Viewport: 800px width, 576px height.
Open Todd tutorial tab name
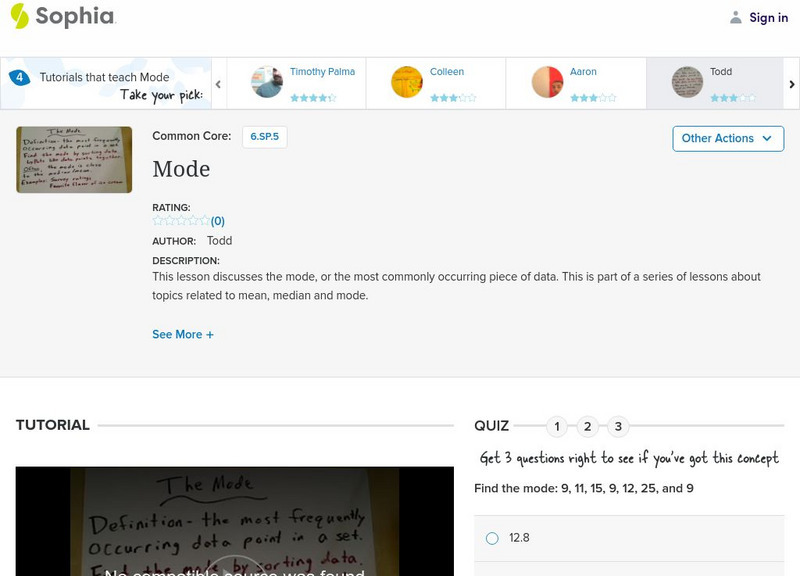click(x=720, y=72)
